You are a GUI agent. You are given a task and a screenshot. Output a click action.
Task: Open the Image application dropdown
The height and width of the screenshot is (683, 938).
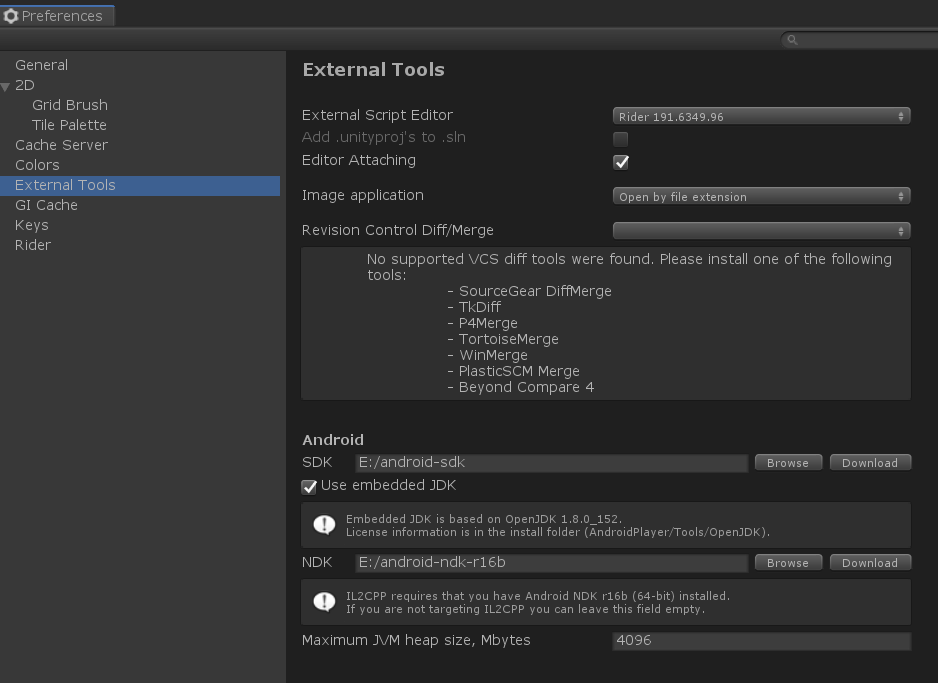761,196
